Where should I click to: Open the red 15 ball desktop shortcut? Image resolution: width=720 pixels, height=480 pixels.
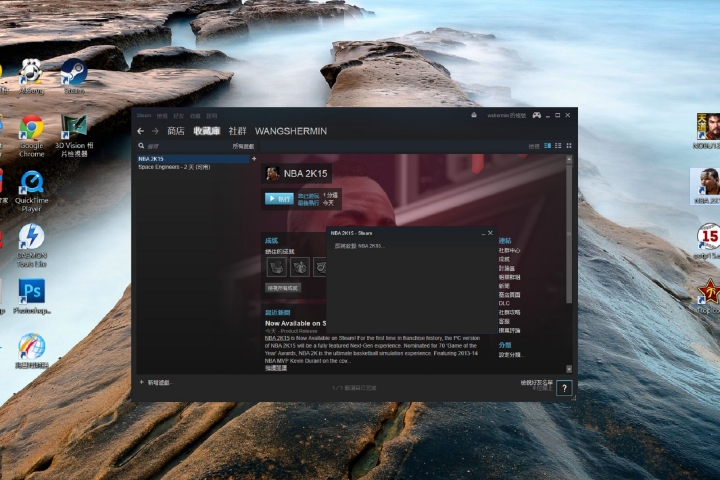pos(708,242)
